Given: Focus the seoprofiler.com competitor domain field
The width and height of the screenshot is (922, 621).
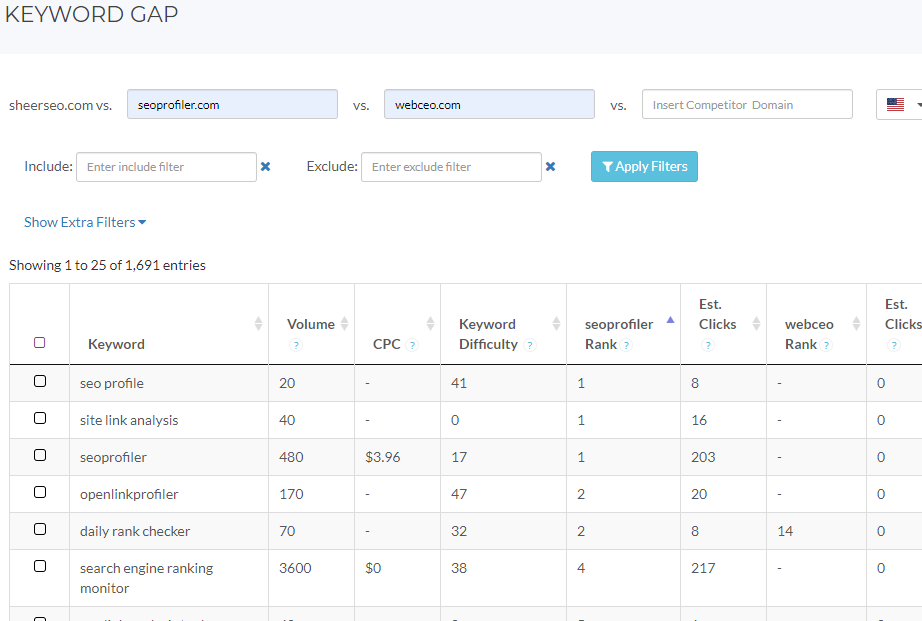Looking at the screenshot, I should 232,104.
